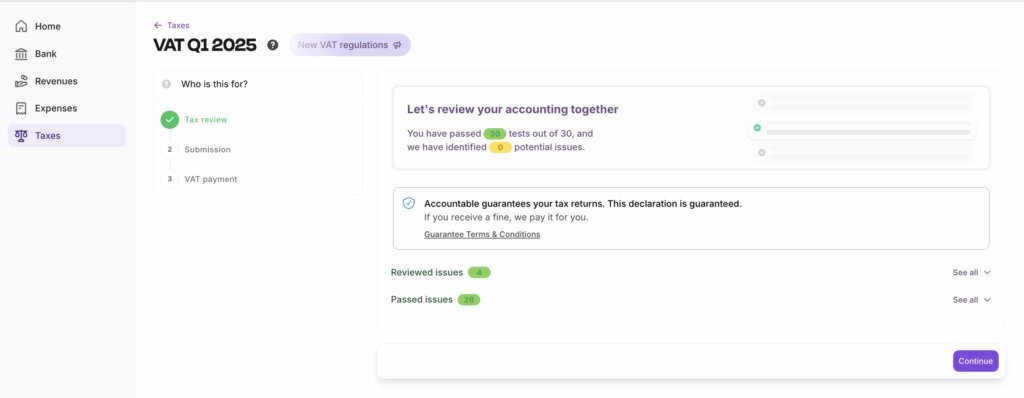The image size is (1024, 398).
Task: Click the green Tax review checkmark
Action: (170, 120)
